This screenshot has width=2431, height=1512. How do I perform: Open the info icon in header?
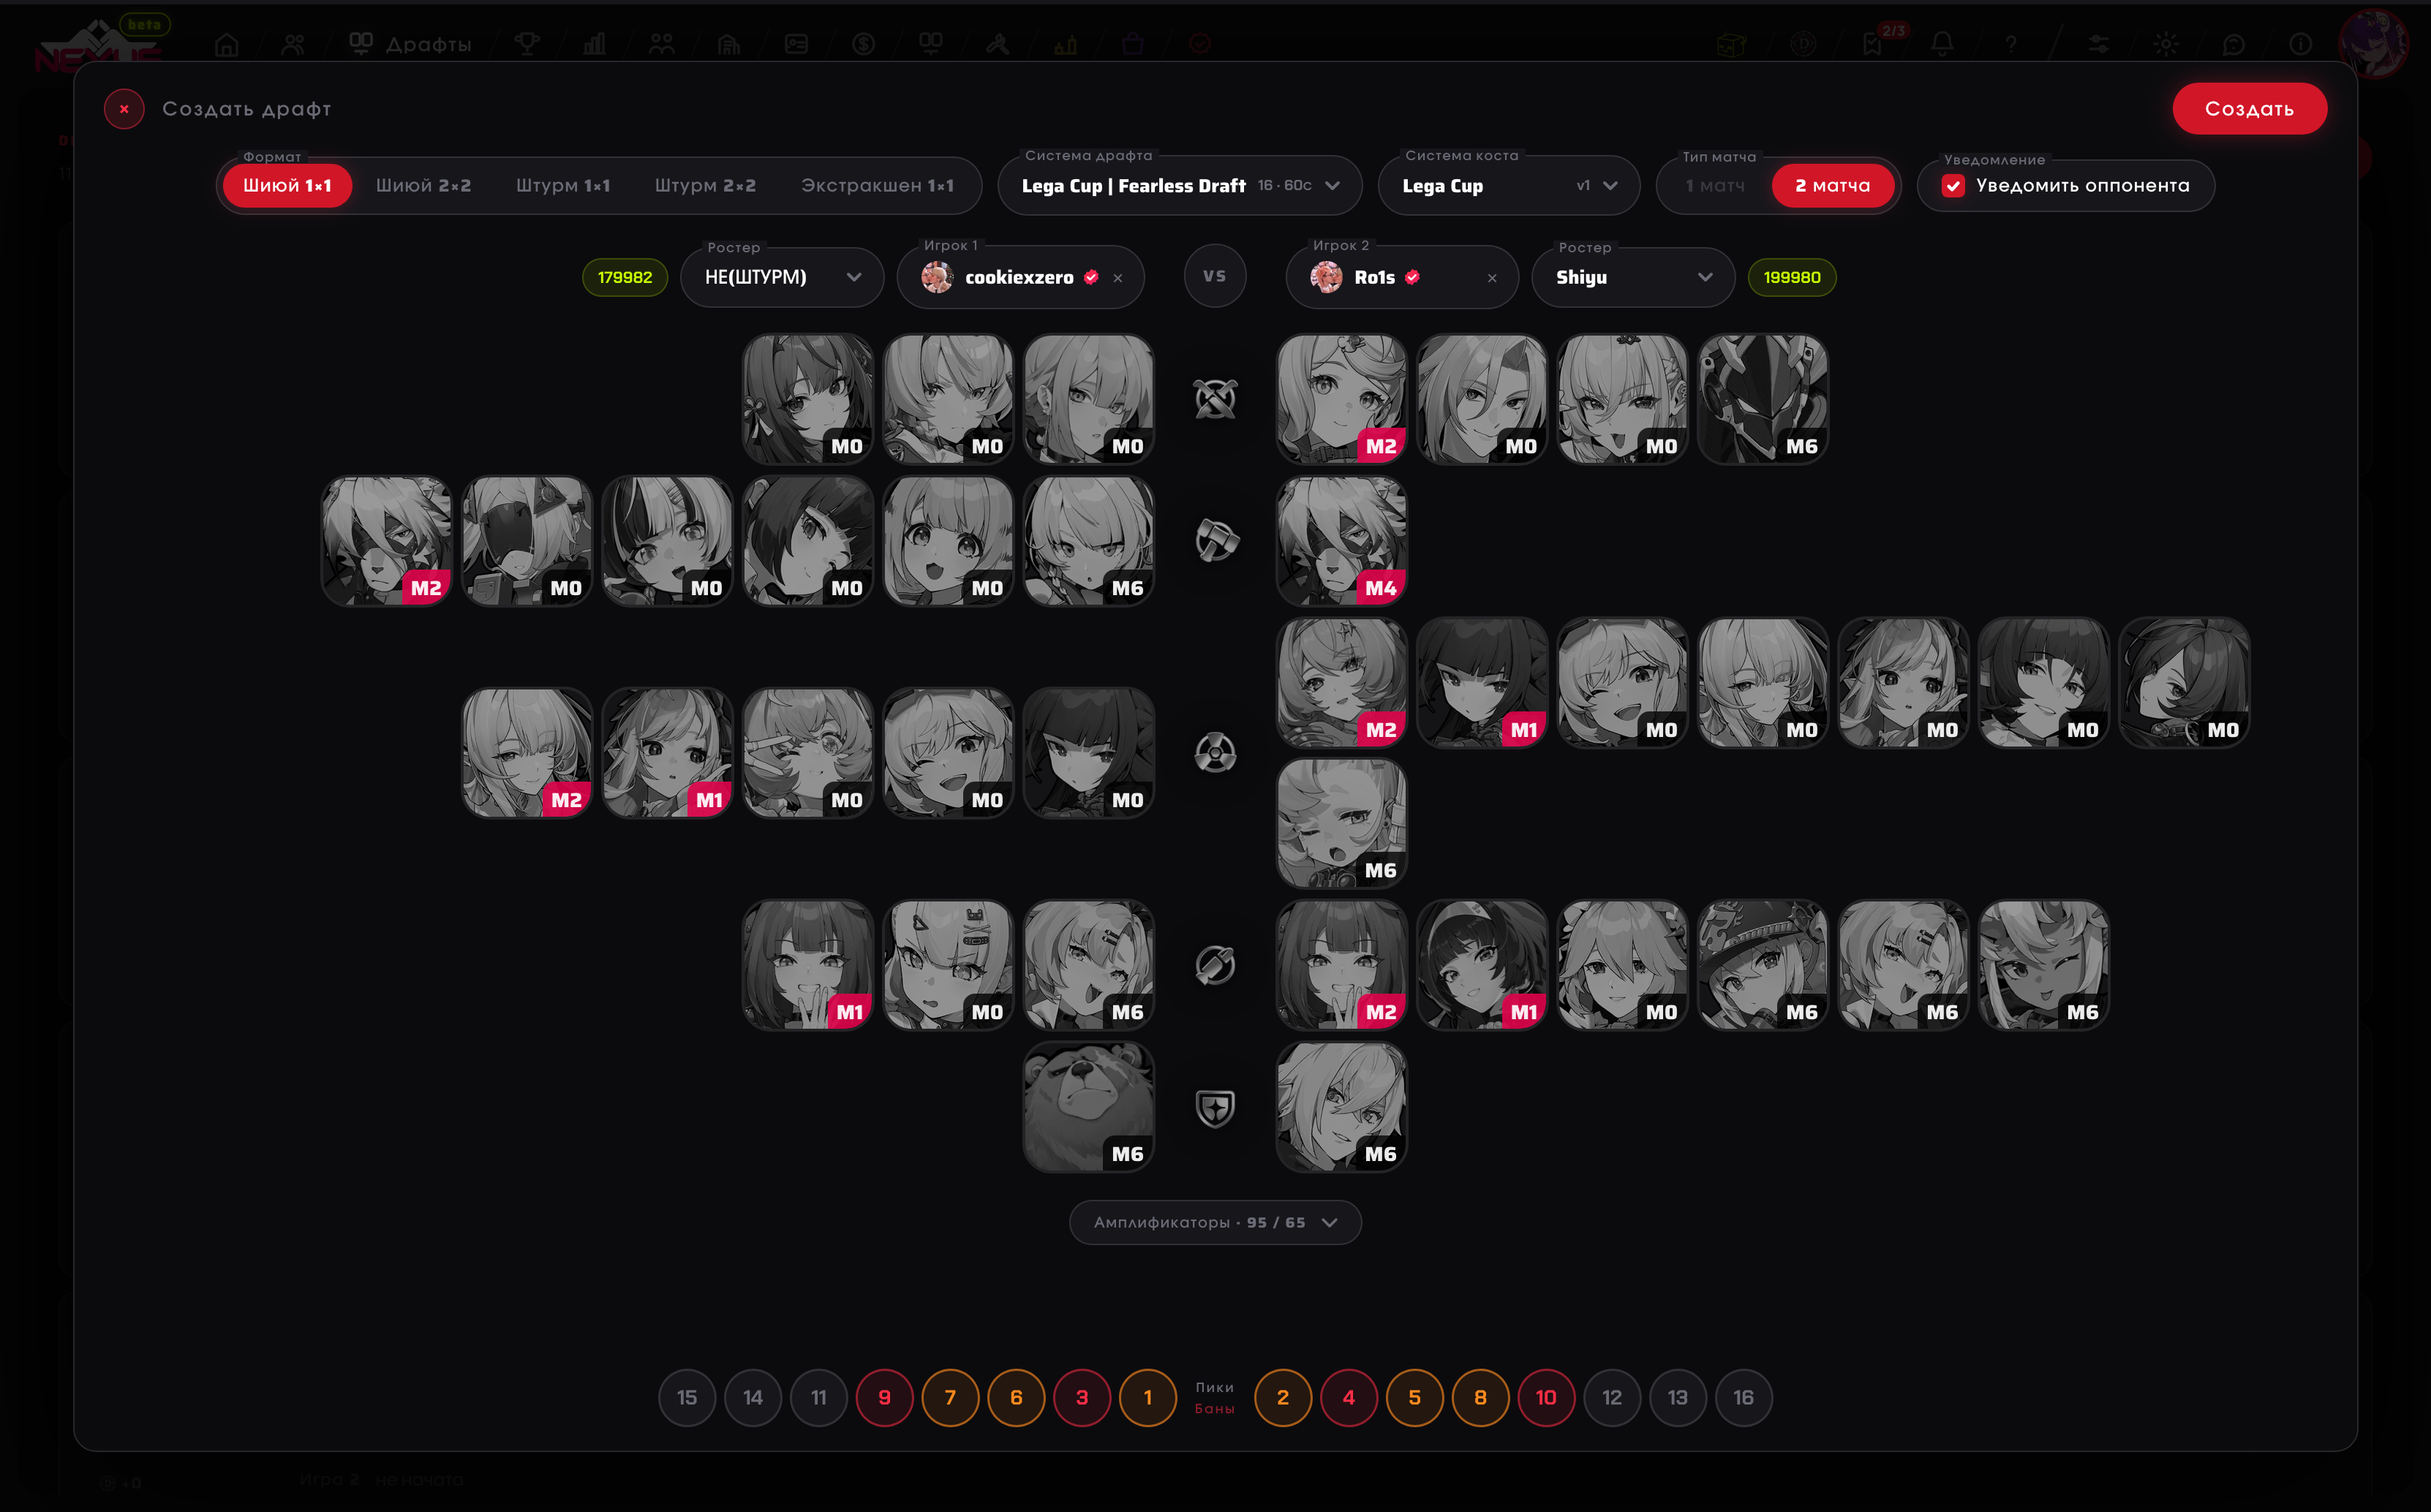point(2300,44)
